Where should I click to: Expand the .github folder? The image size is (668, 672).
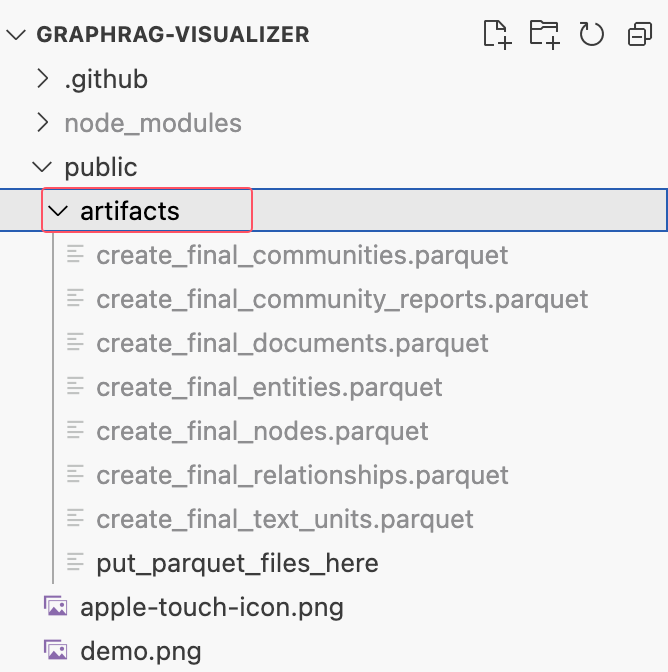(42, 79)
